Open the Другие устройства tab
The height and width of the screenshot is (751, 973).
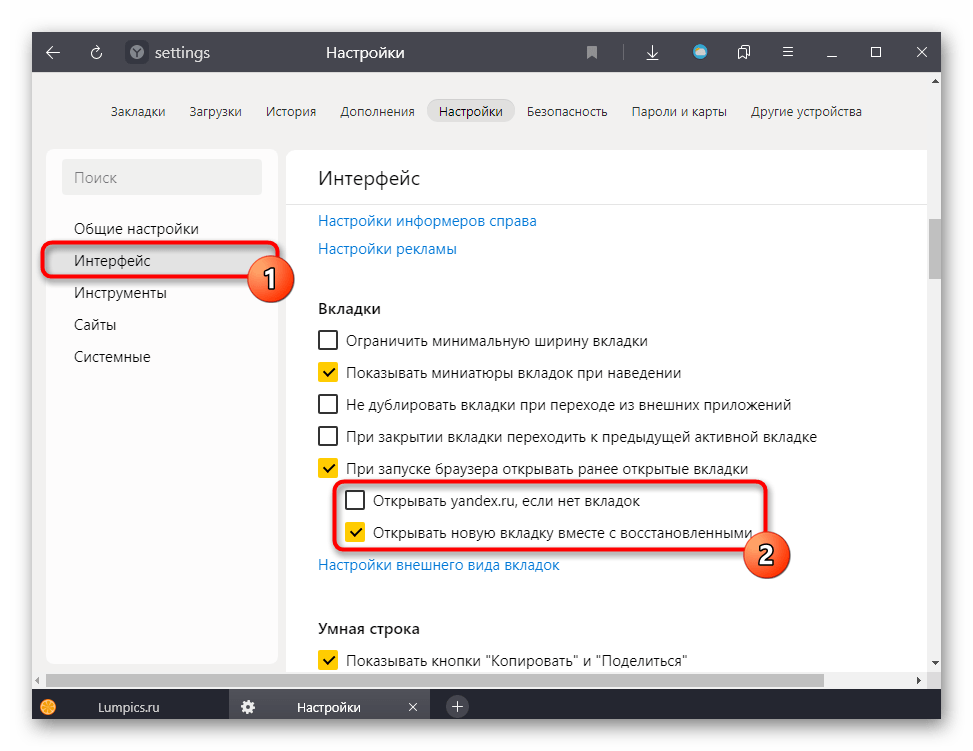(806, 112)
